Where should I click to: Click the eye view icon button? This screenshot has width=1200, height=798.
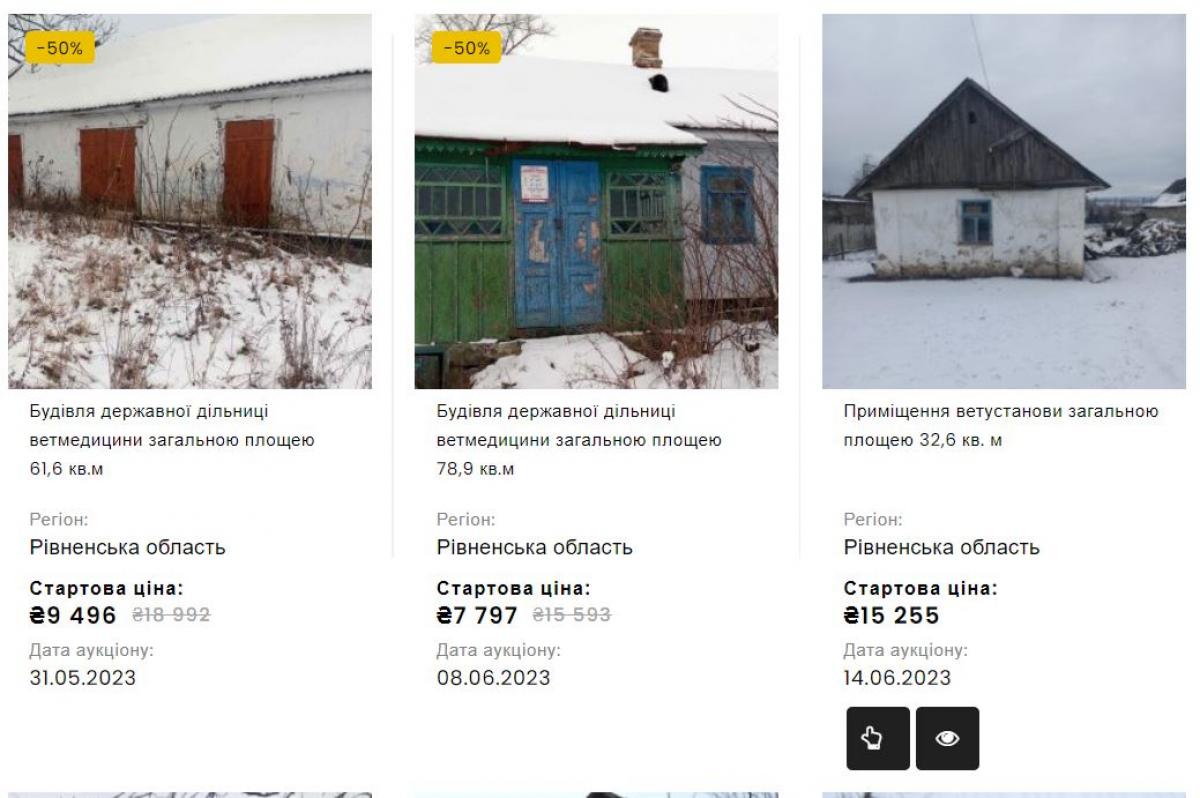pos(947,738)
